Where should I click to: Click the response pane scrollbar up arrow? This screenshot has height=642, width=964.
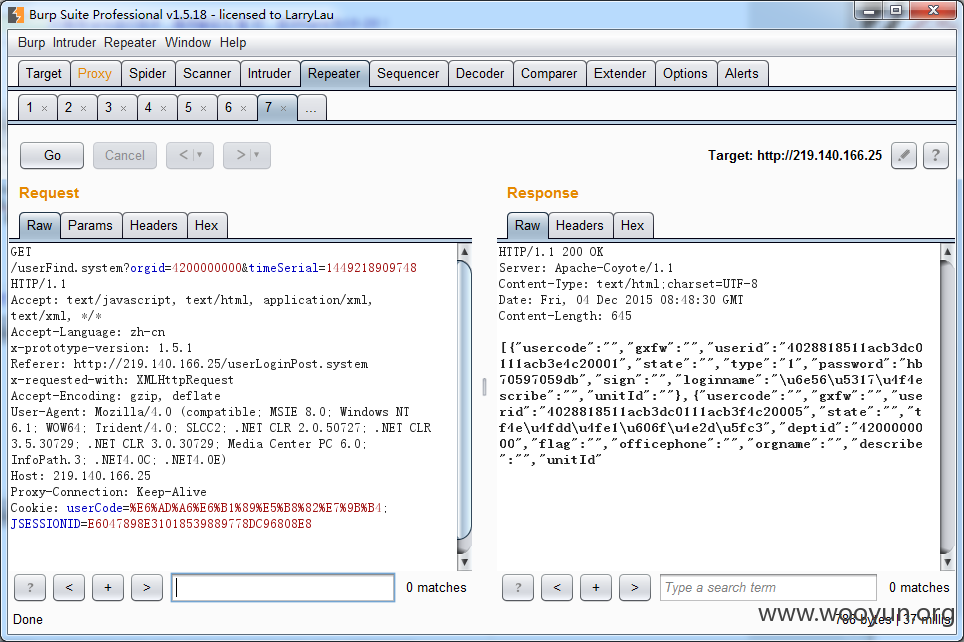click(947, 252)
